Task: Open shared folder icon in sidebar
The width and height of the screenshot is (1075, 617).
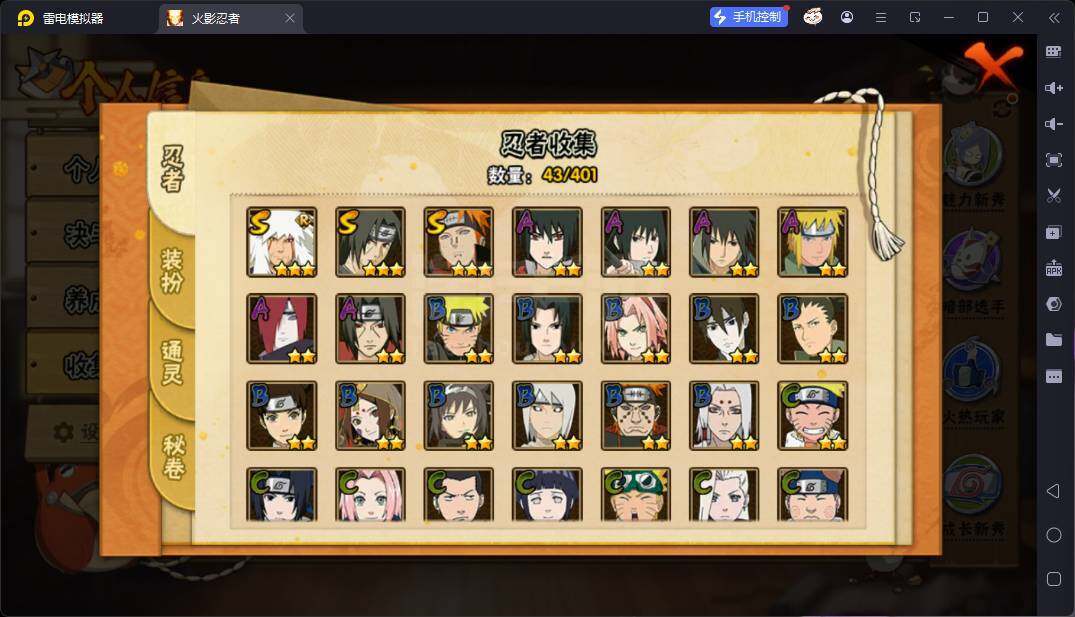Action: pyautogui.click(x=1054, y=340)
